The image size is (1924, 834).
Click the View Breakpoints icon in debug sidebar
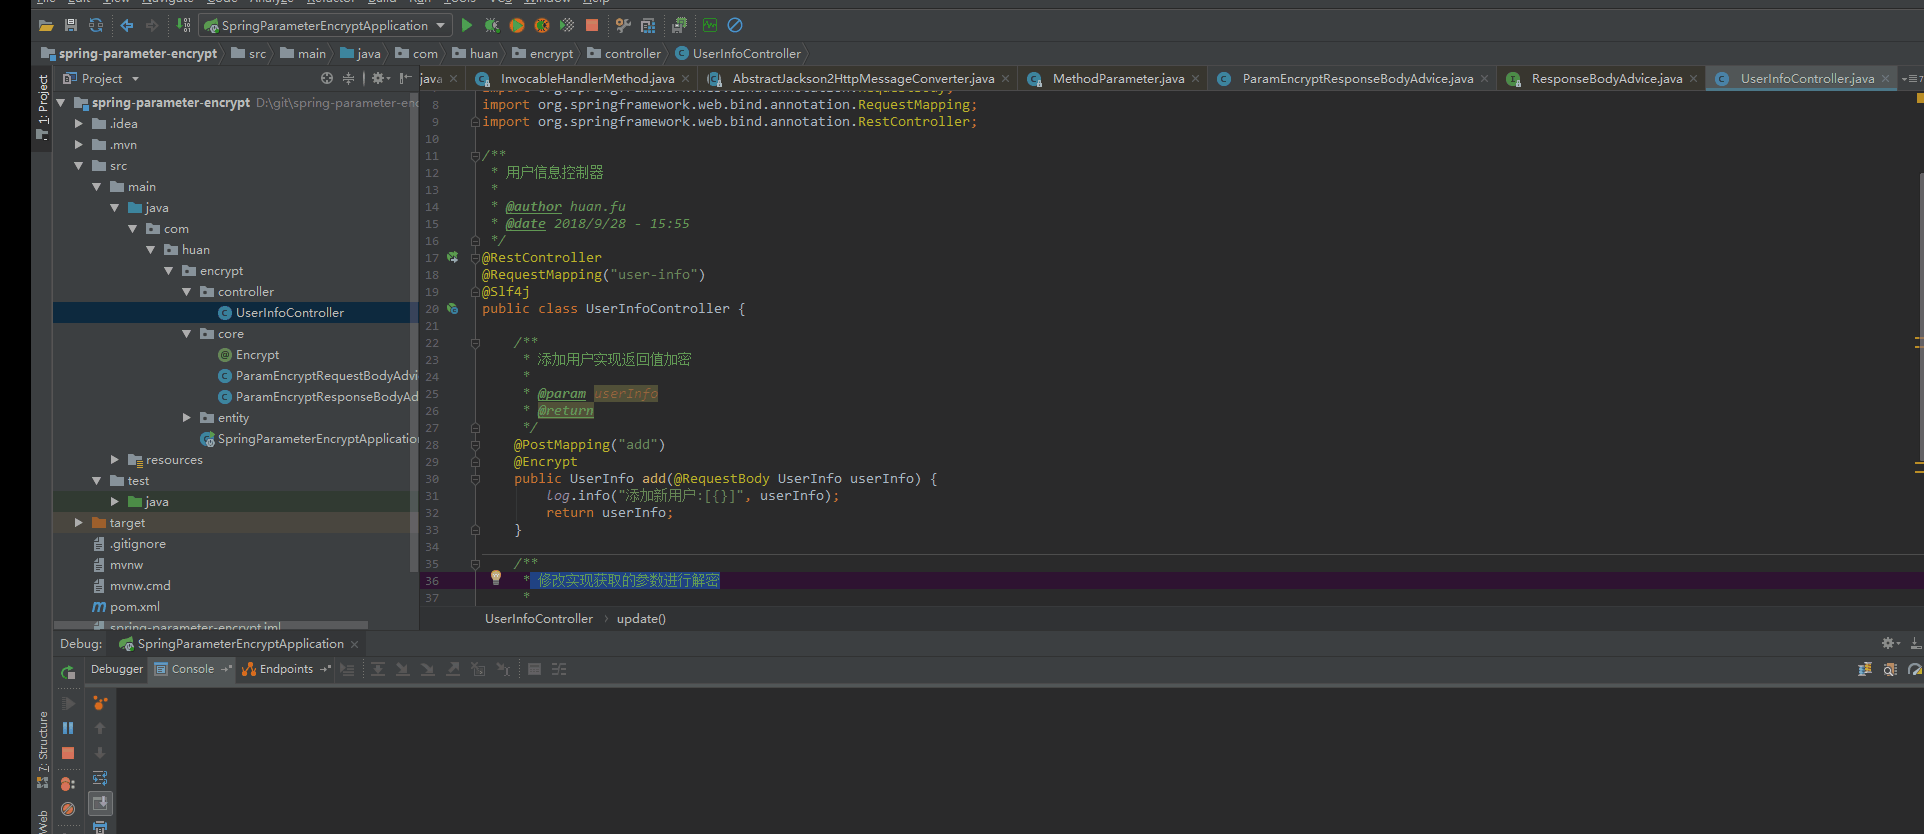pos(68,784)
